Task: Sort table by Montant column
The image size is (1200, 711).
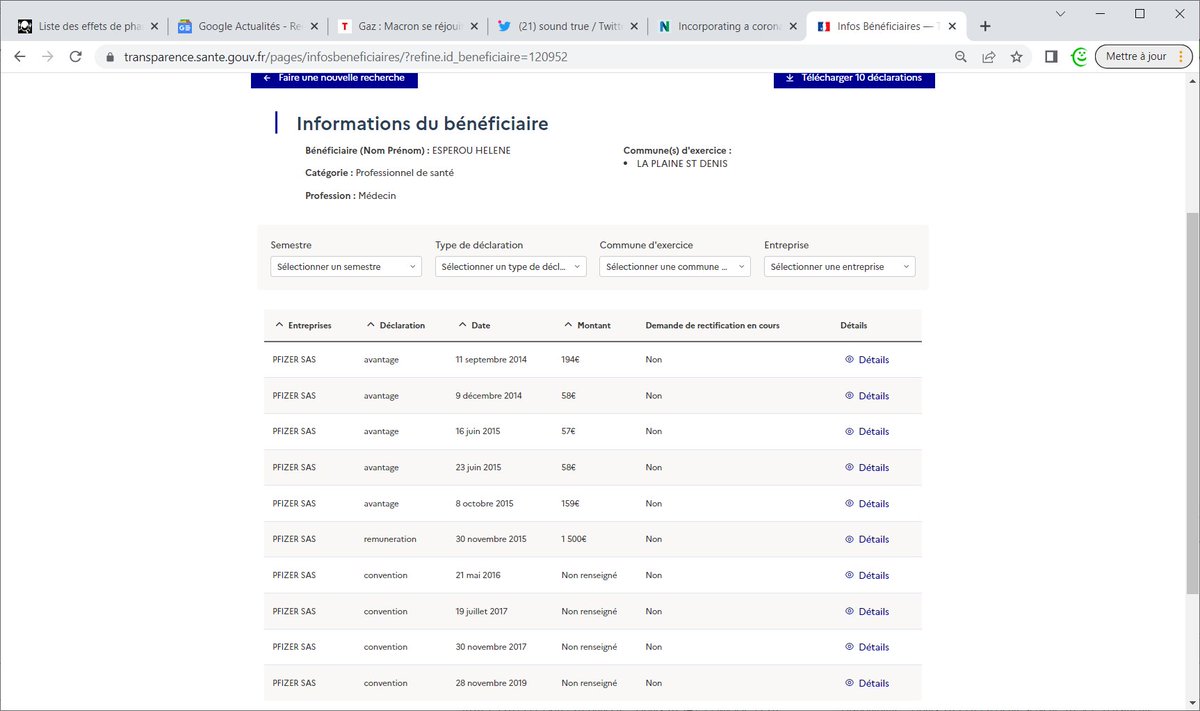Action: coord(587,325)
